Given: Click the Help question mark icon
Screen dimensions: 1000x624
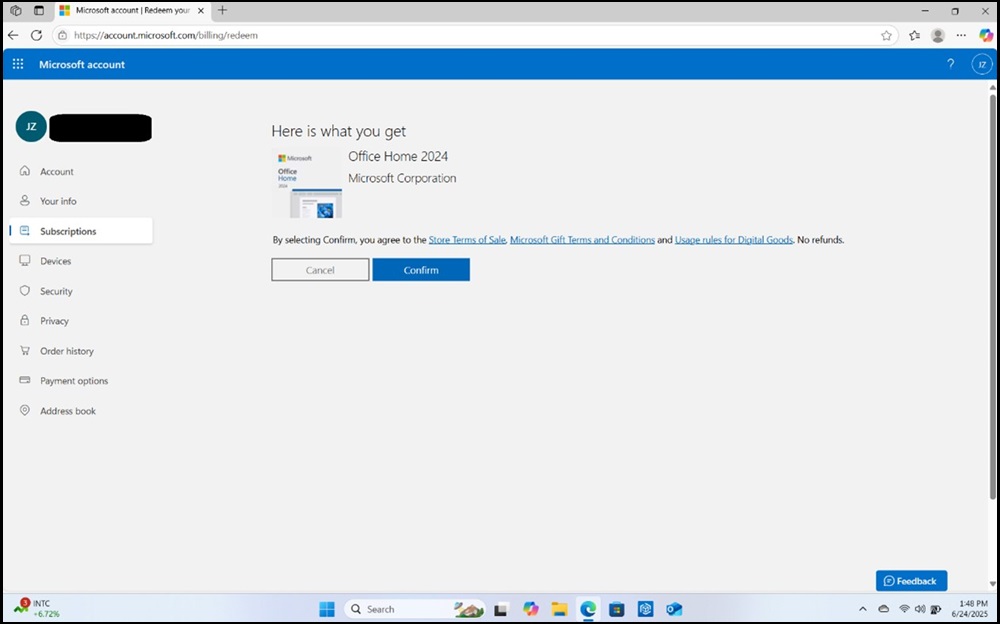Looking at the screenshot, I should (x=950, y=64).
